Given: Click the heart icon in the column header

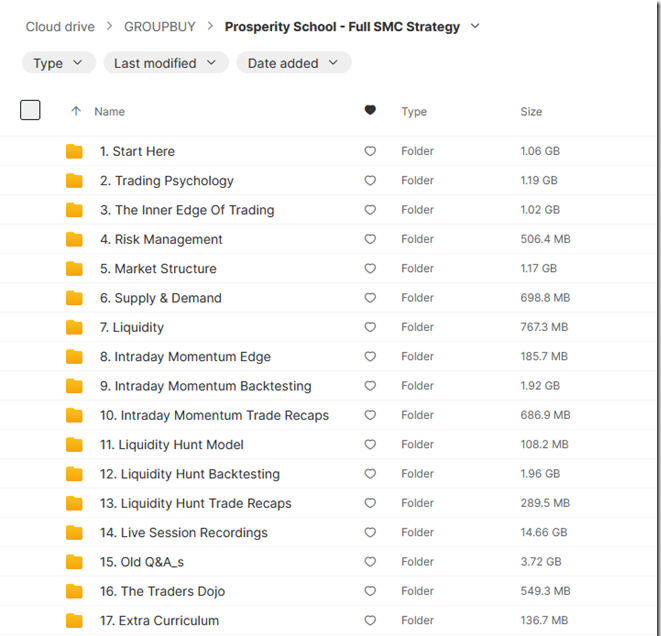Looking at the screenshot, I should tap(370, 111).
